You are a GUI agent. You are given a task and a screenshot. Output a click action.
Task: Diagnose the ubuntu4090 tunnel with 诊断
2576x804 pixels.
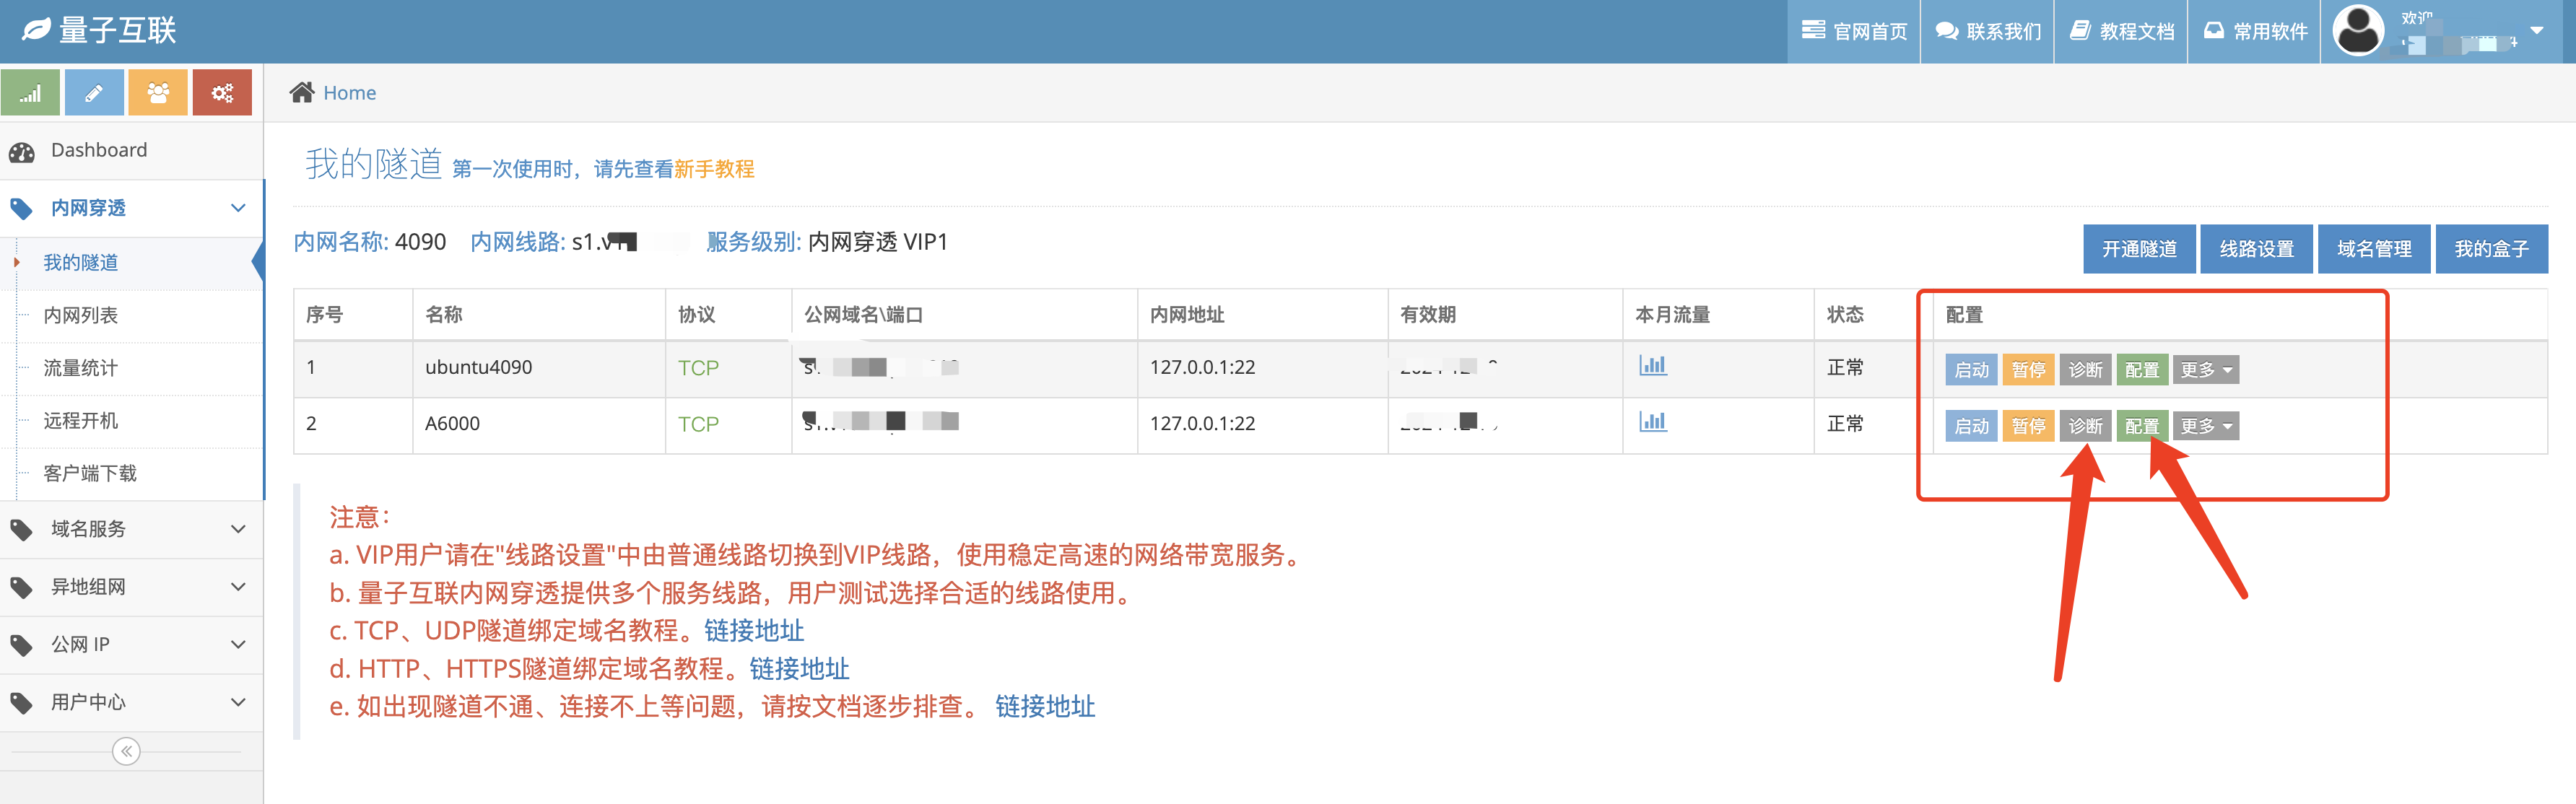pyautogui.click(x=2086, y=369)
